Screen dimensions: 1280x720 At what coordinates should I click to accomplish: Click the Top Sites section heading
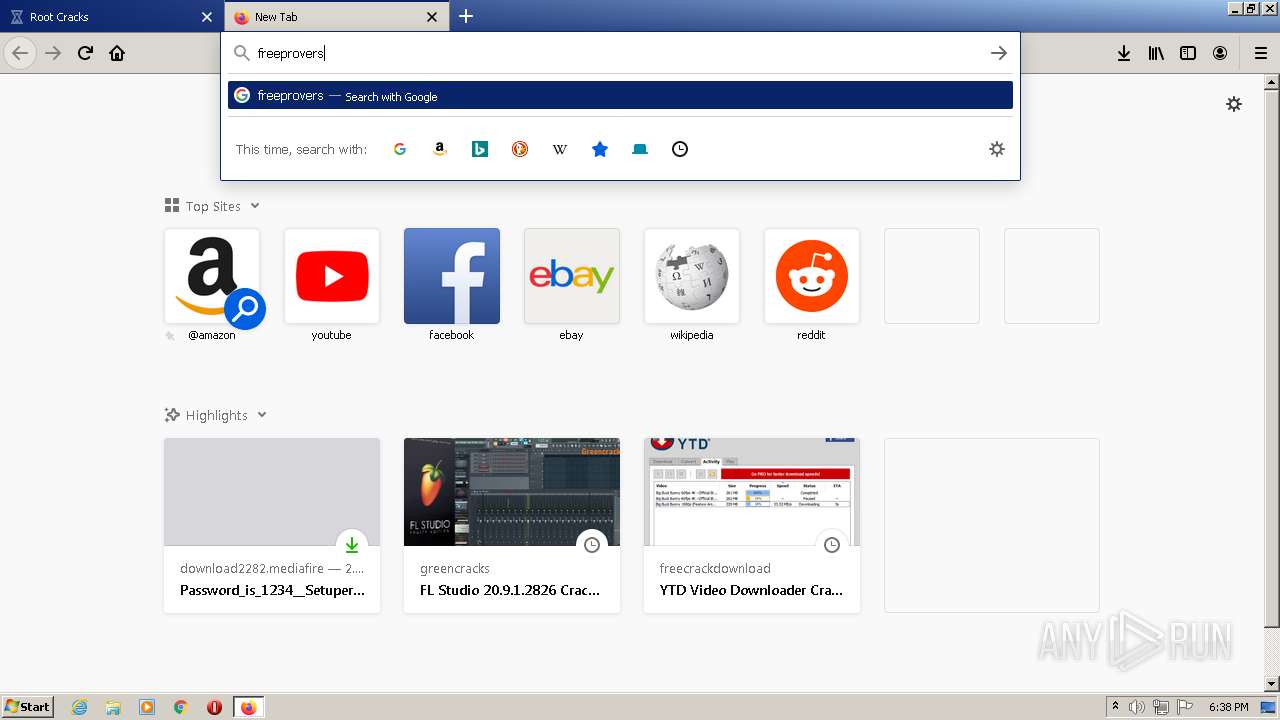click(x=213, y=206)
